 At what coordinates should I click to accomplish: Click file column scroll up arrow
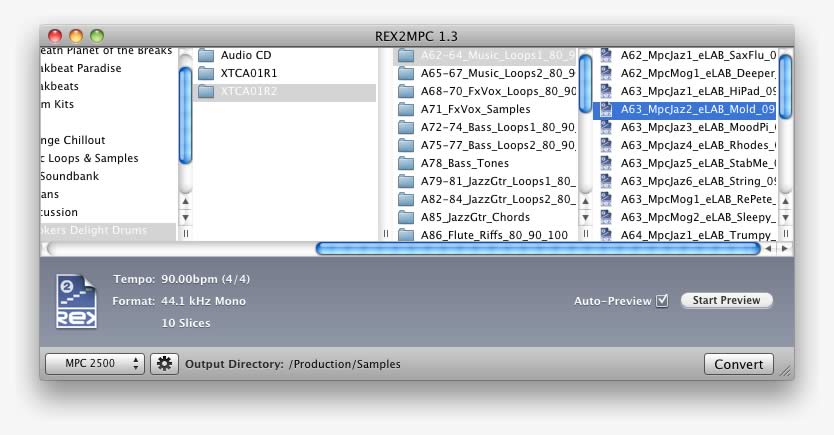coord(785,201)
